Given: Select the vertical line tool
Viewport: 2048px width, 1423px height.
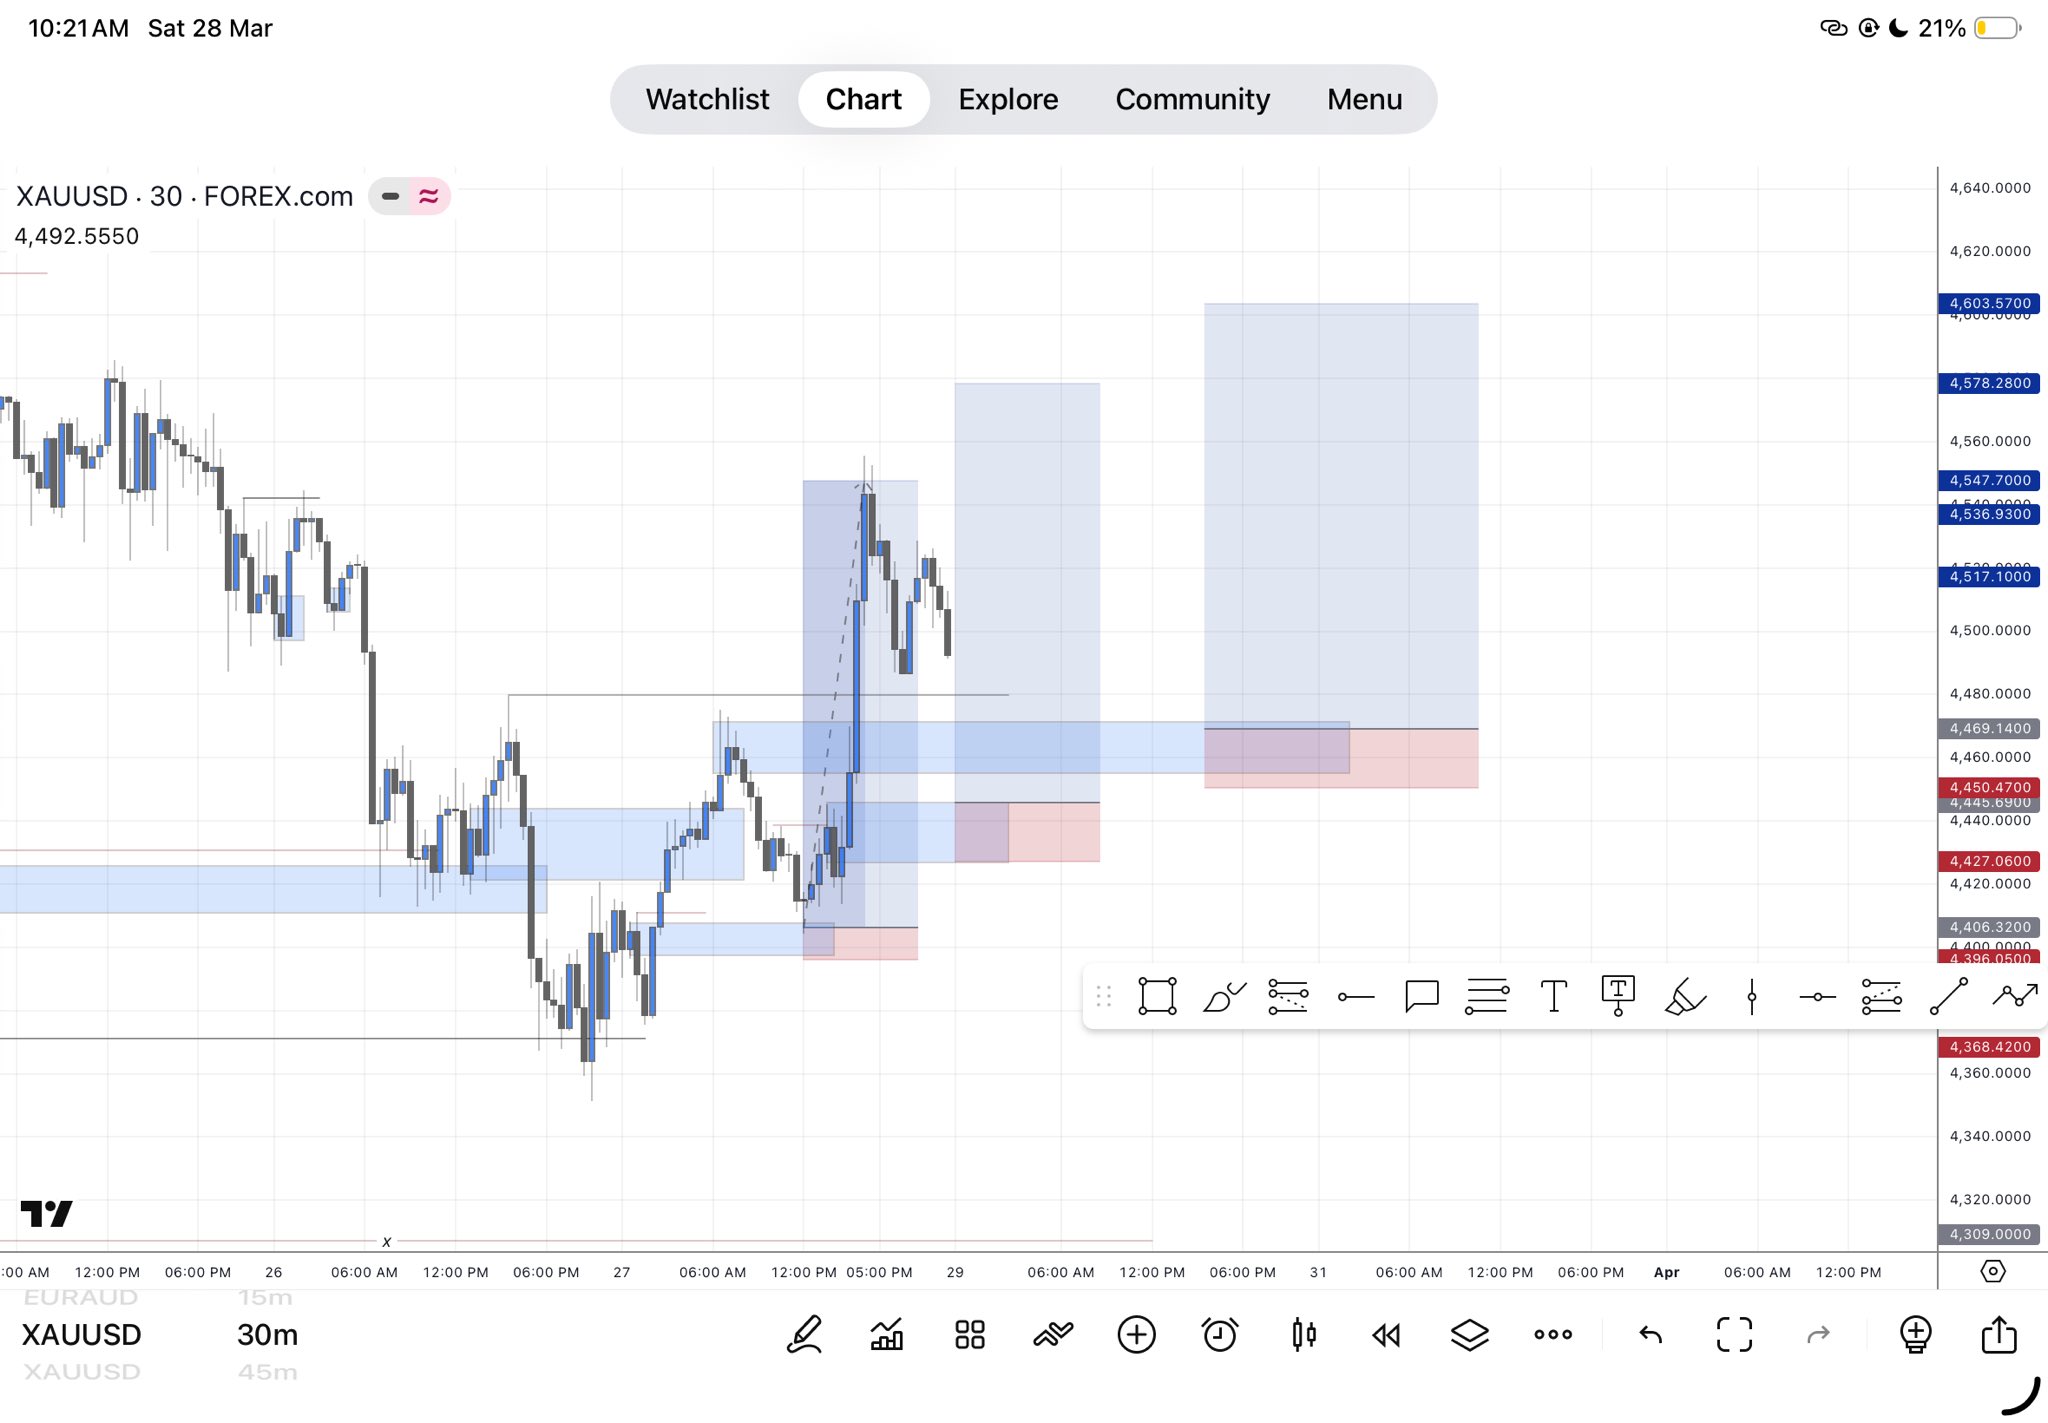Looking at the screenshot, I should (1751, 996).
